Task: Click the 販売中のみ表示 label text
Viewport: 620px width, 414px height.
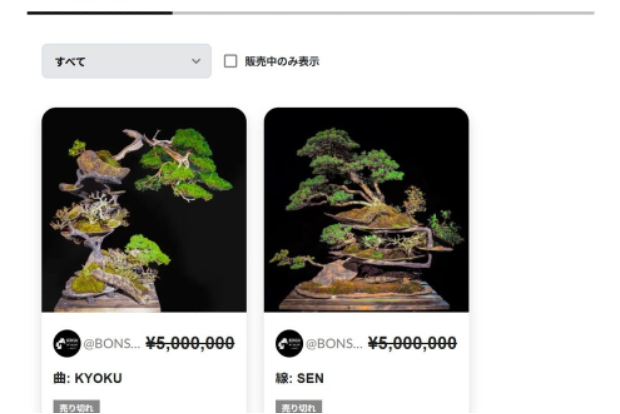Action: point(282,61)
